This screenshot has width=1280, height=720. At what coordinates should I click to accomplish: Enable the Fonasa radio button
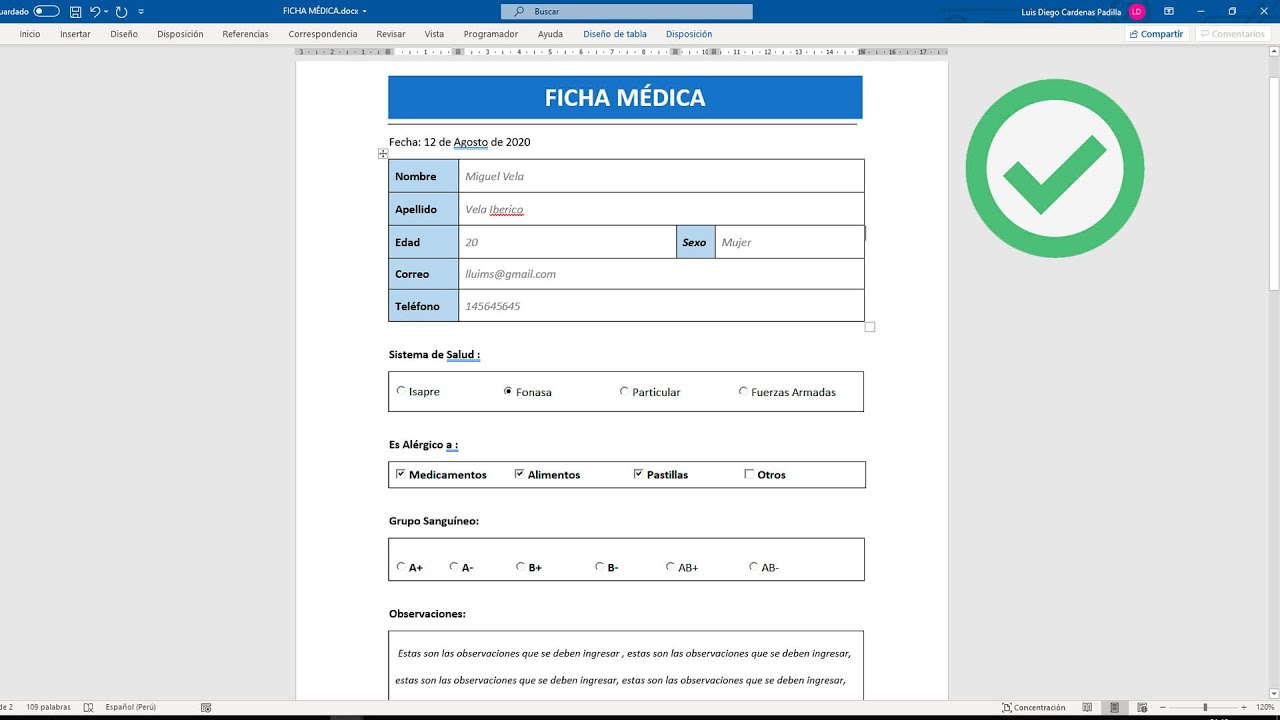tap(509, 391)
